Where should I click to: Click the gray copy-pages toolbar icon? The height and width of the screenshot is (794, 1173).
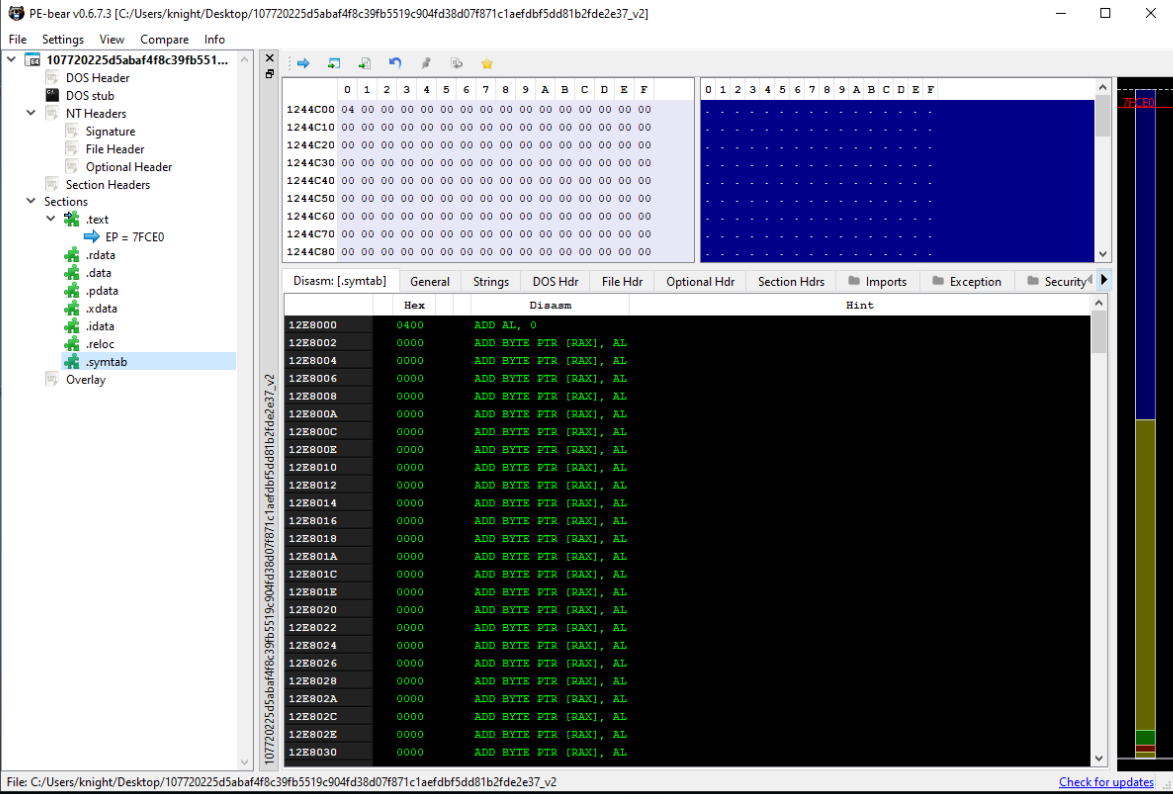pyautogui.click(x=456, y=64)
